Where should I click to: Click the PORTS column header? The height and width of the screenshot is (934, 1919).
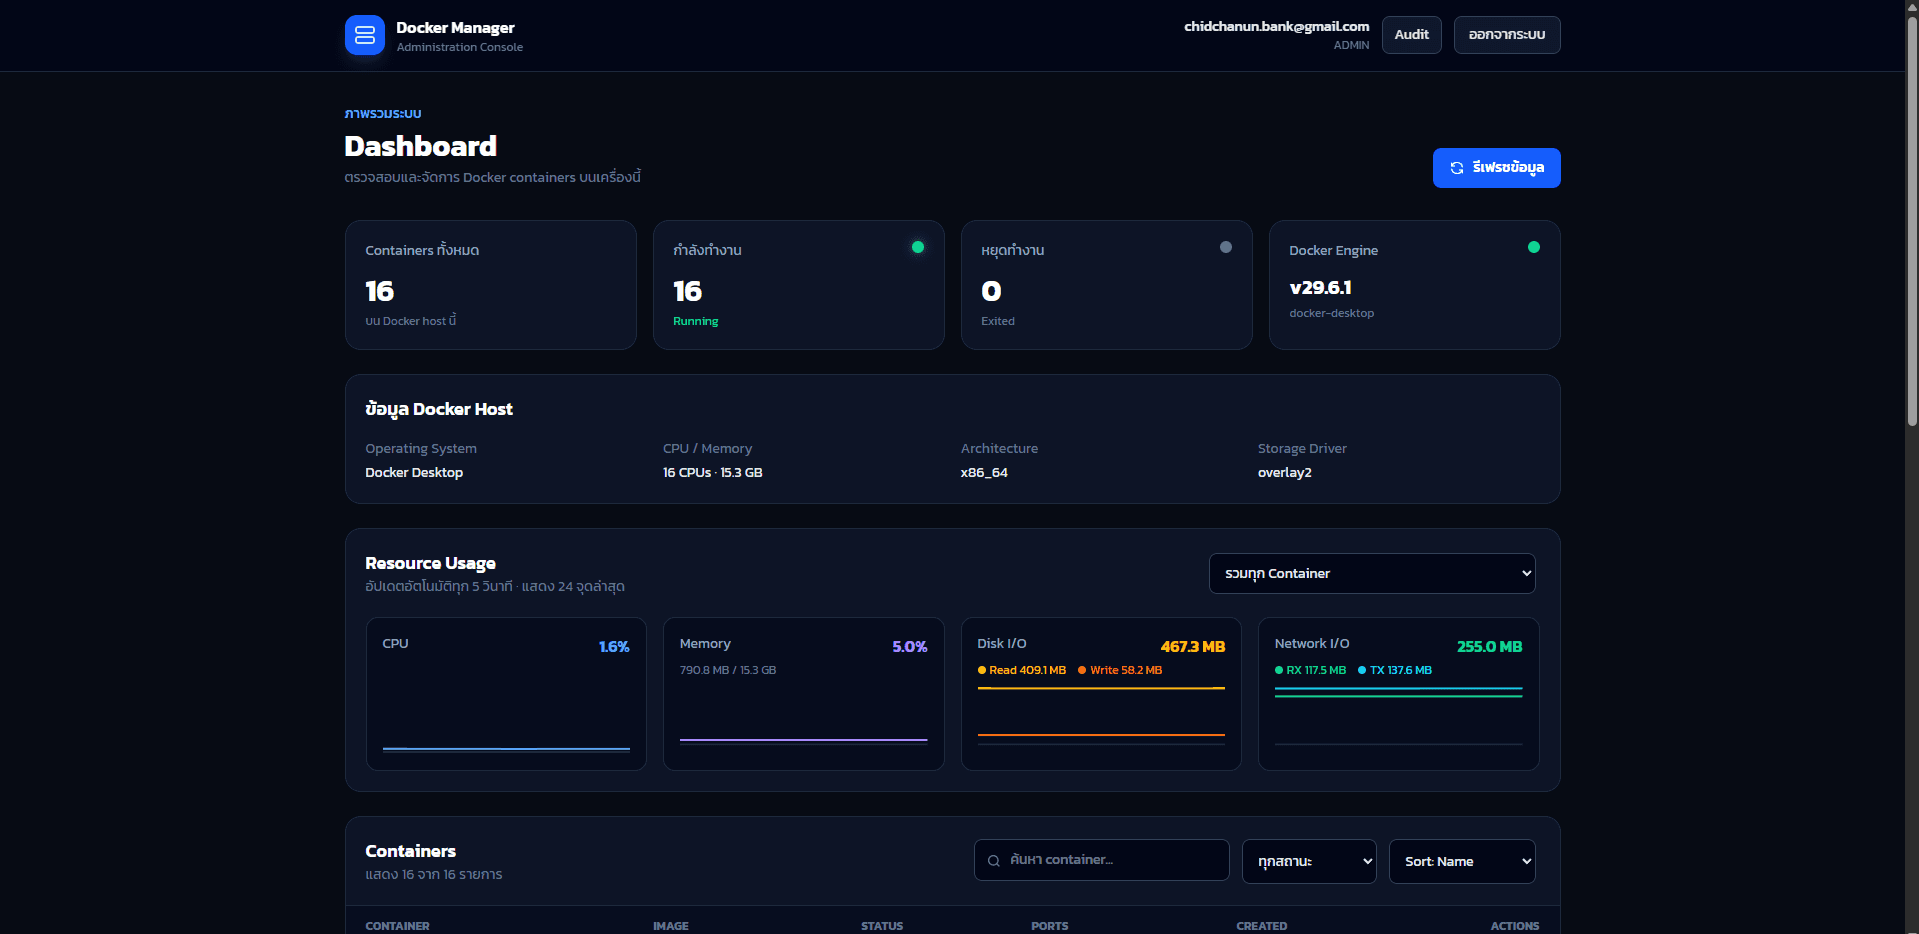click(x=1050, y=926)
